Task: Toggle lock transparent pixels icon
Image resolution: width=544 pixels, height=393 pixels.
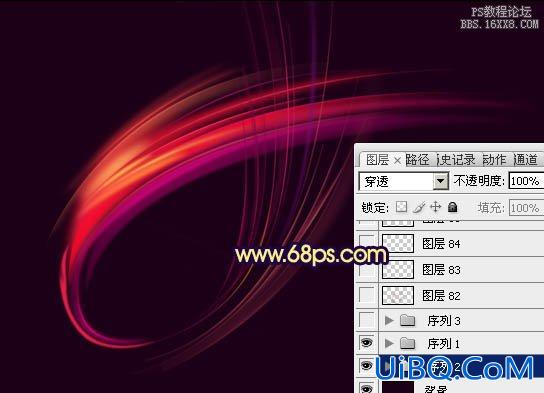Action: tap(401, 207)
